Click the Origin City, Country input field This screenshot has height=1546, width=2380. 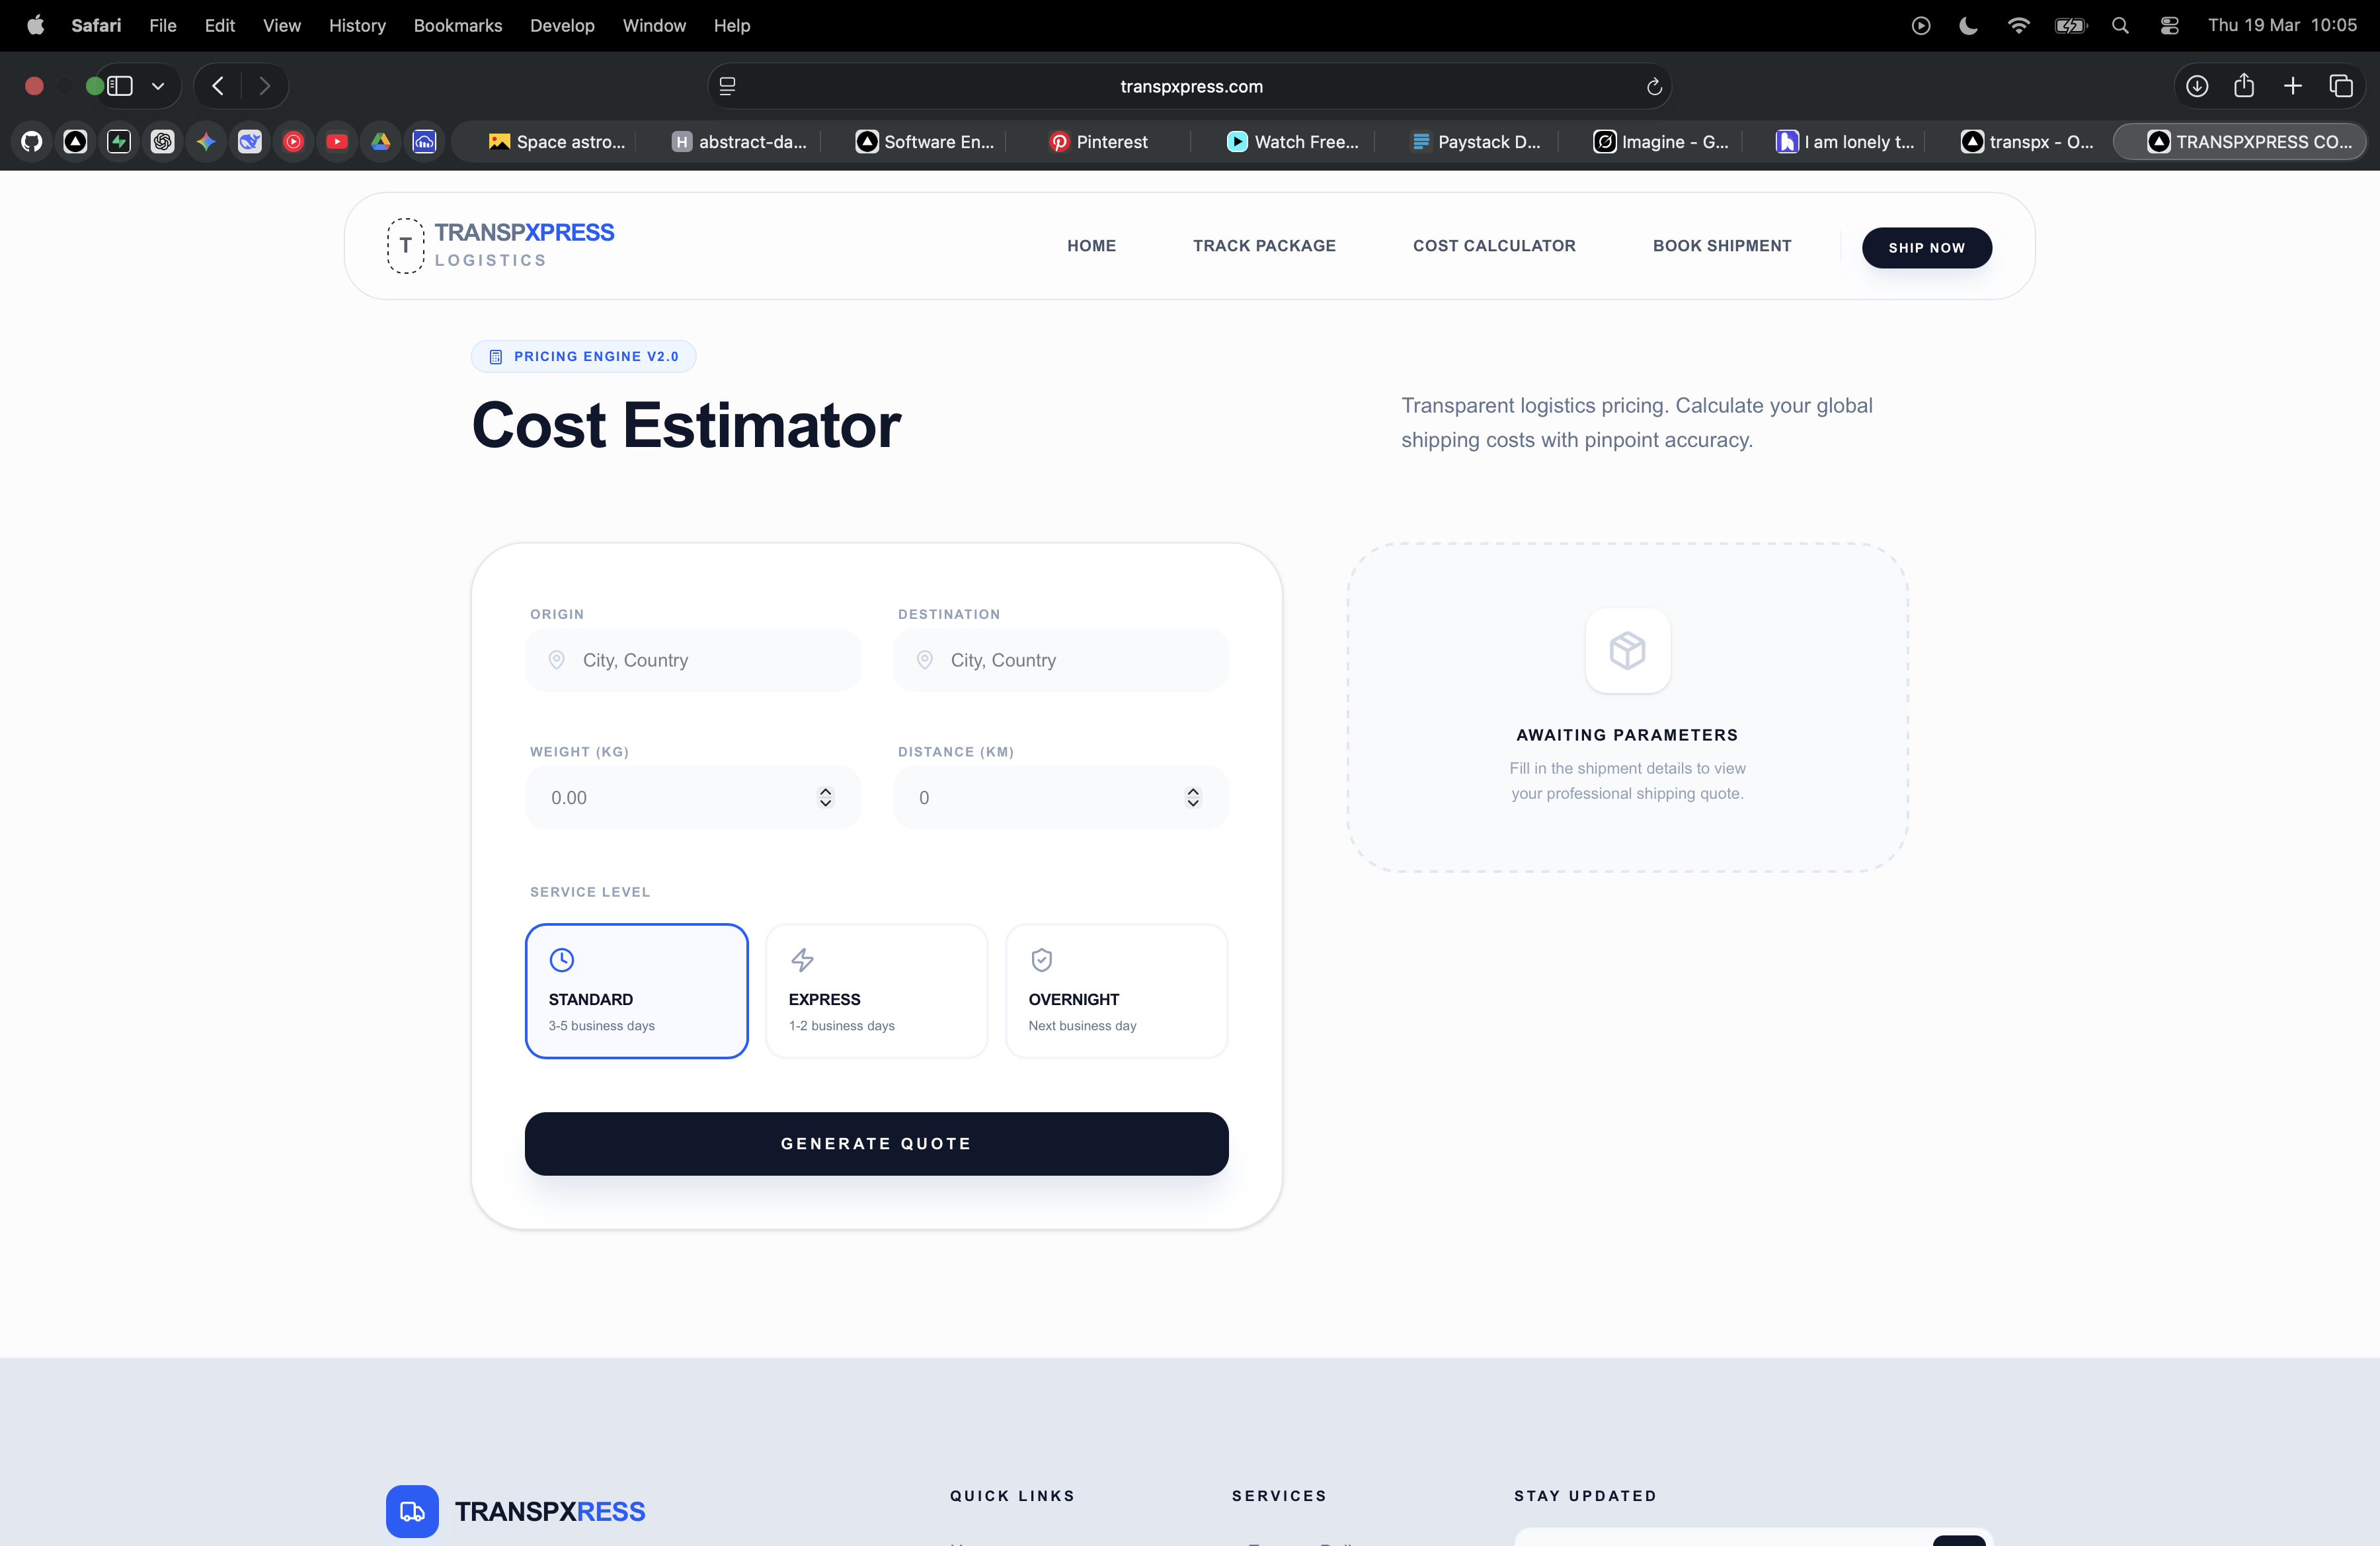click(x=693, y=660)
